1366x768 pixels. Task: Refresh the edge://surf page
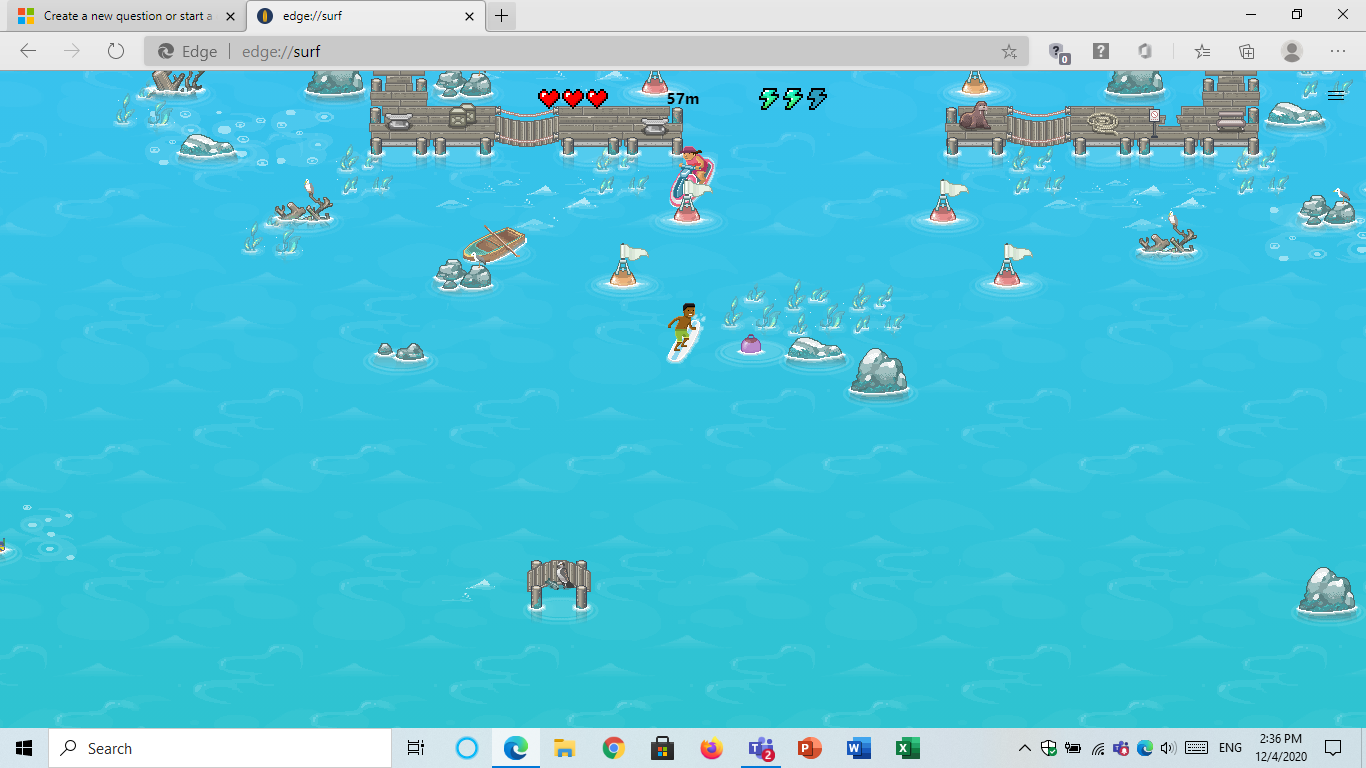tap(116, 51)
